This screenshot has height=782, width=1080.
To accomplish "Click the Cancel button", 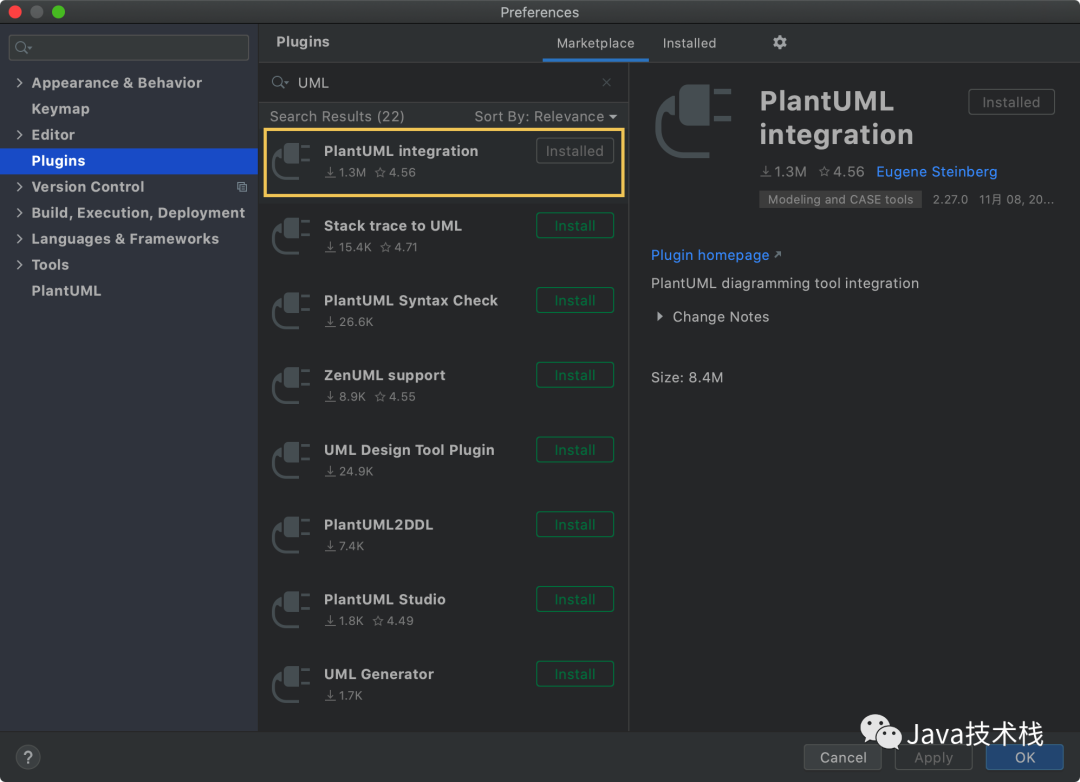I will coord(842,757).
